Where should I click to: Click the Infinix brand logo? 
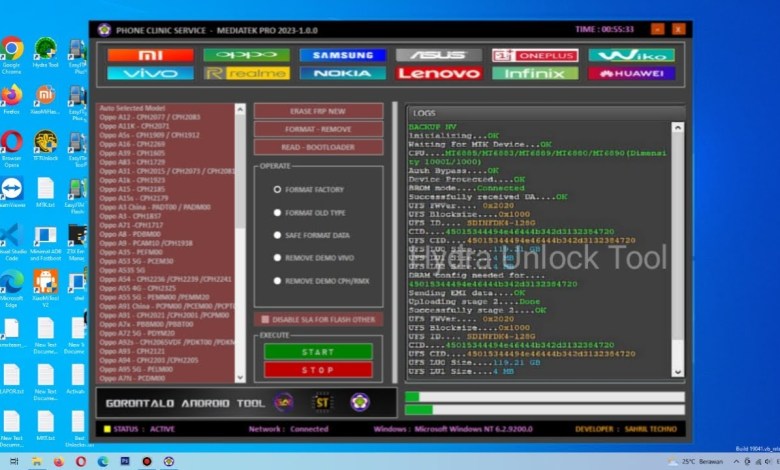click(x=534, y=73)
